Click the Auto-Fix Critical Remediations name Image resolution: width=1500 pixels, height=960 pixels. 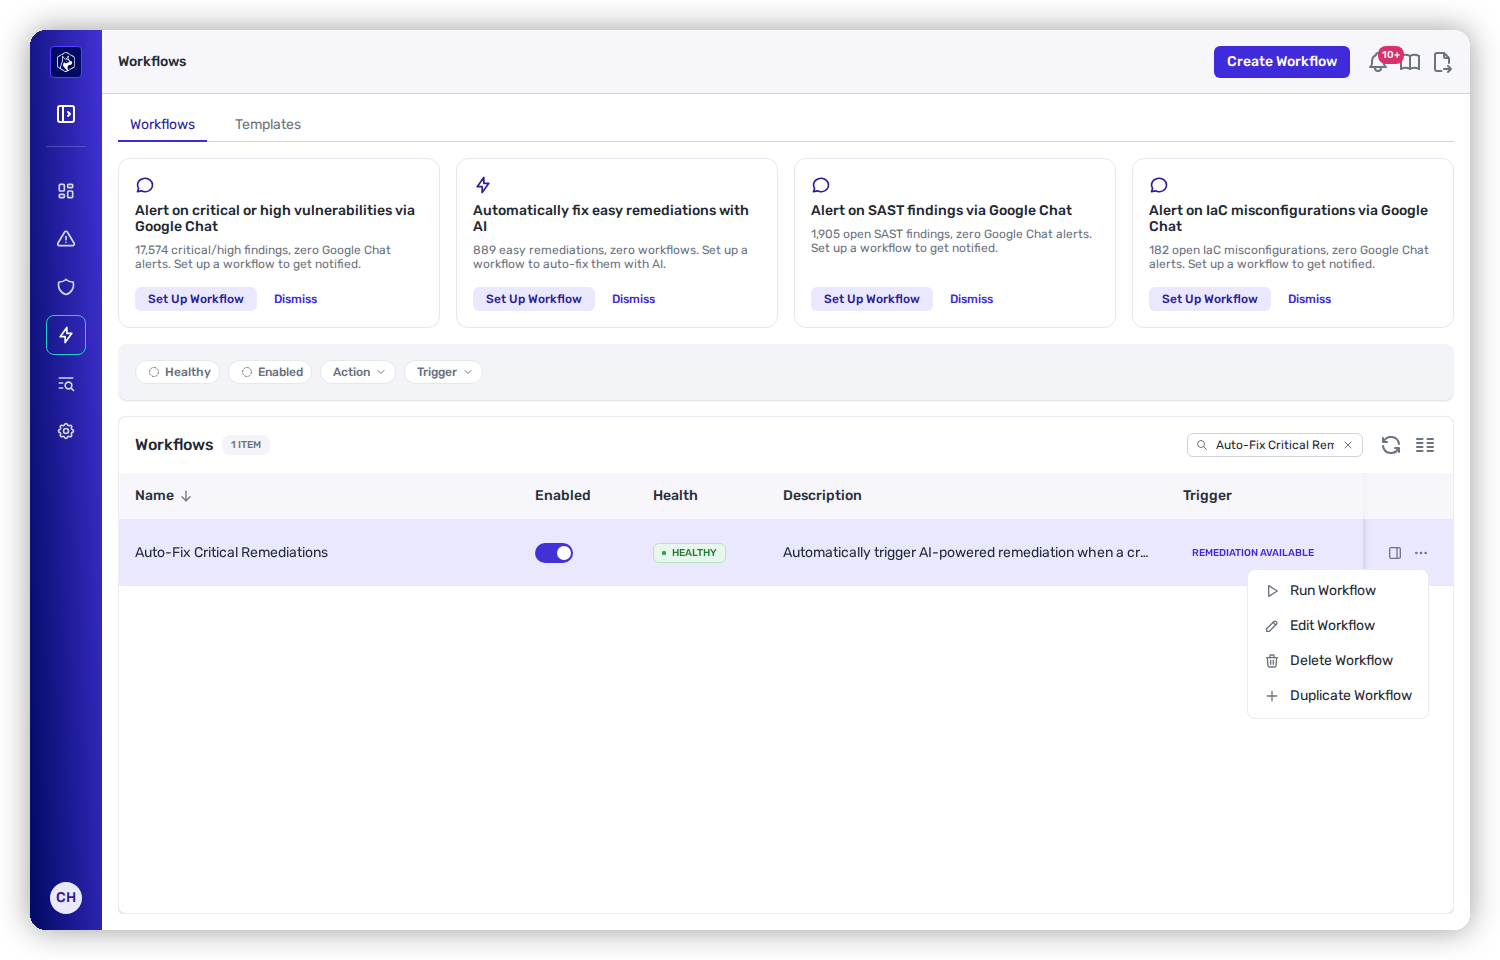(x=231, y=553)
